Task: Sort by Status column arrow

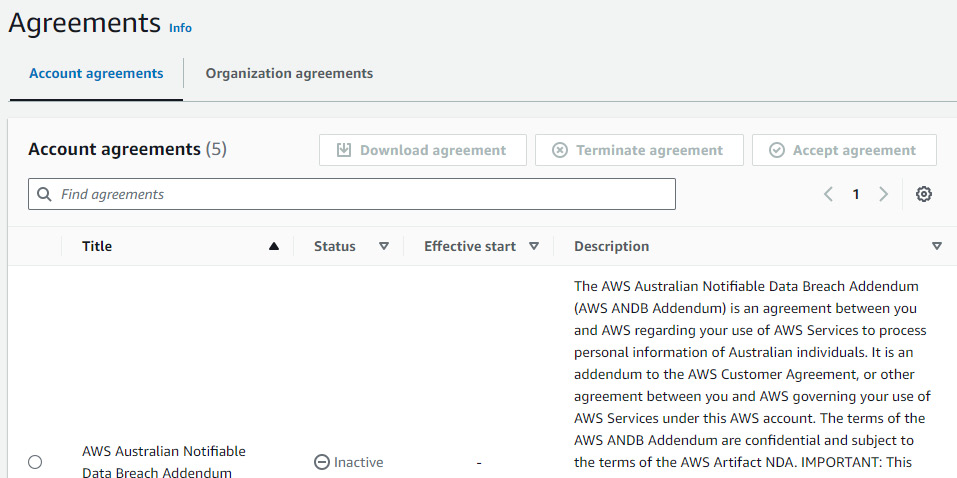Action: tap(384, 247)
